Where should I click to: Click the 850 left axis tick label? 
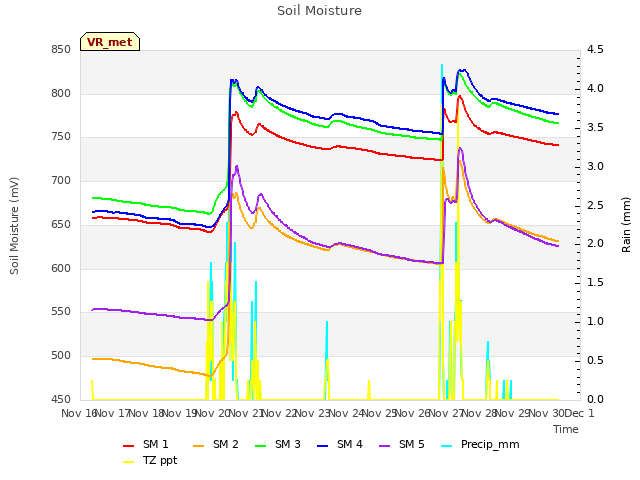coord(61,50)
